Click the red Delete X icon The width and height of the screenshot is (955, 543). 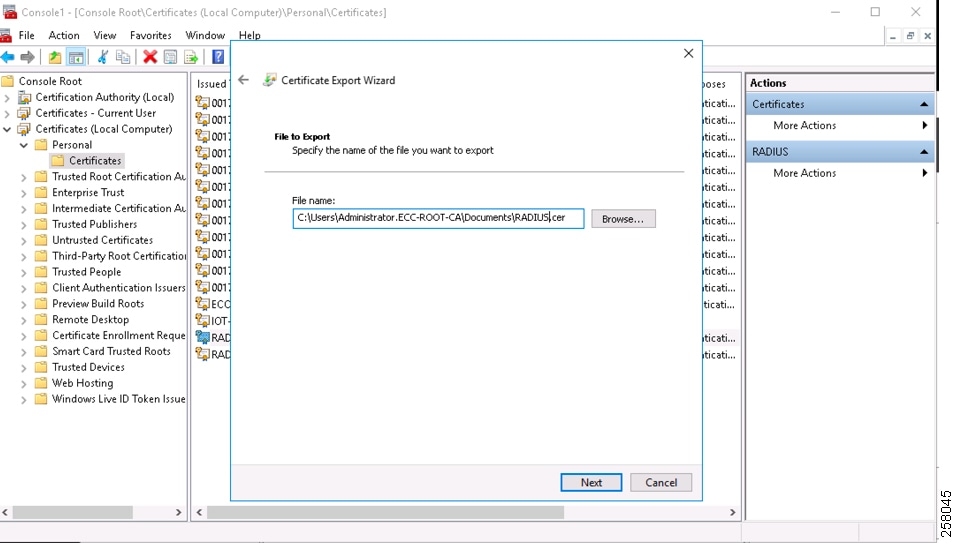coord(150,57)
